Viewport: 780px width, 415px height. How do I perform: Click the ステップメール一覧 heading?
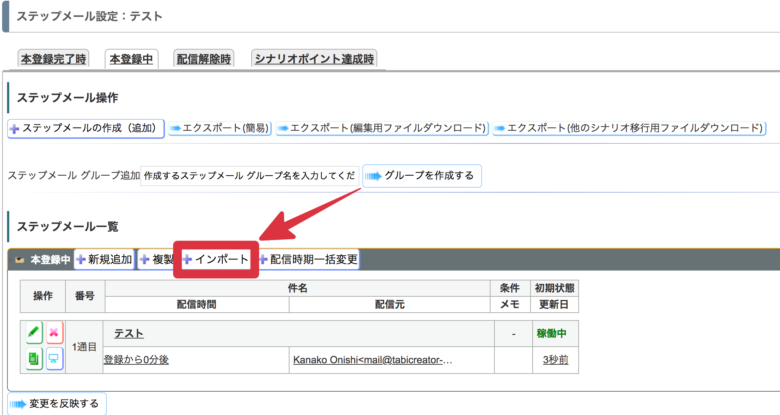[68, 227]
